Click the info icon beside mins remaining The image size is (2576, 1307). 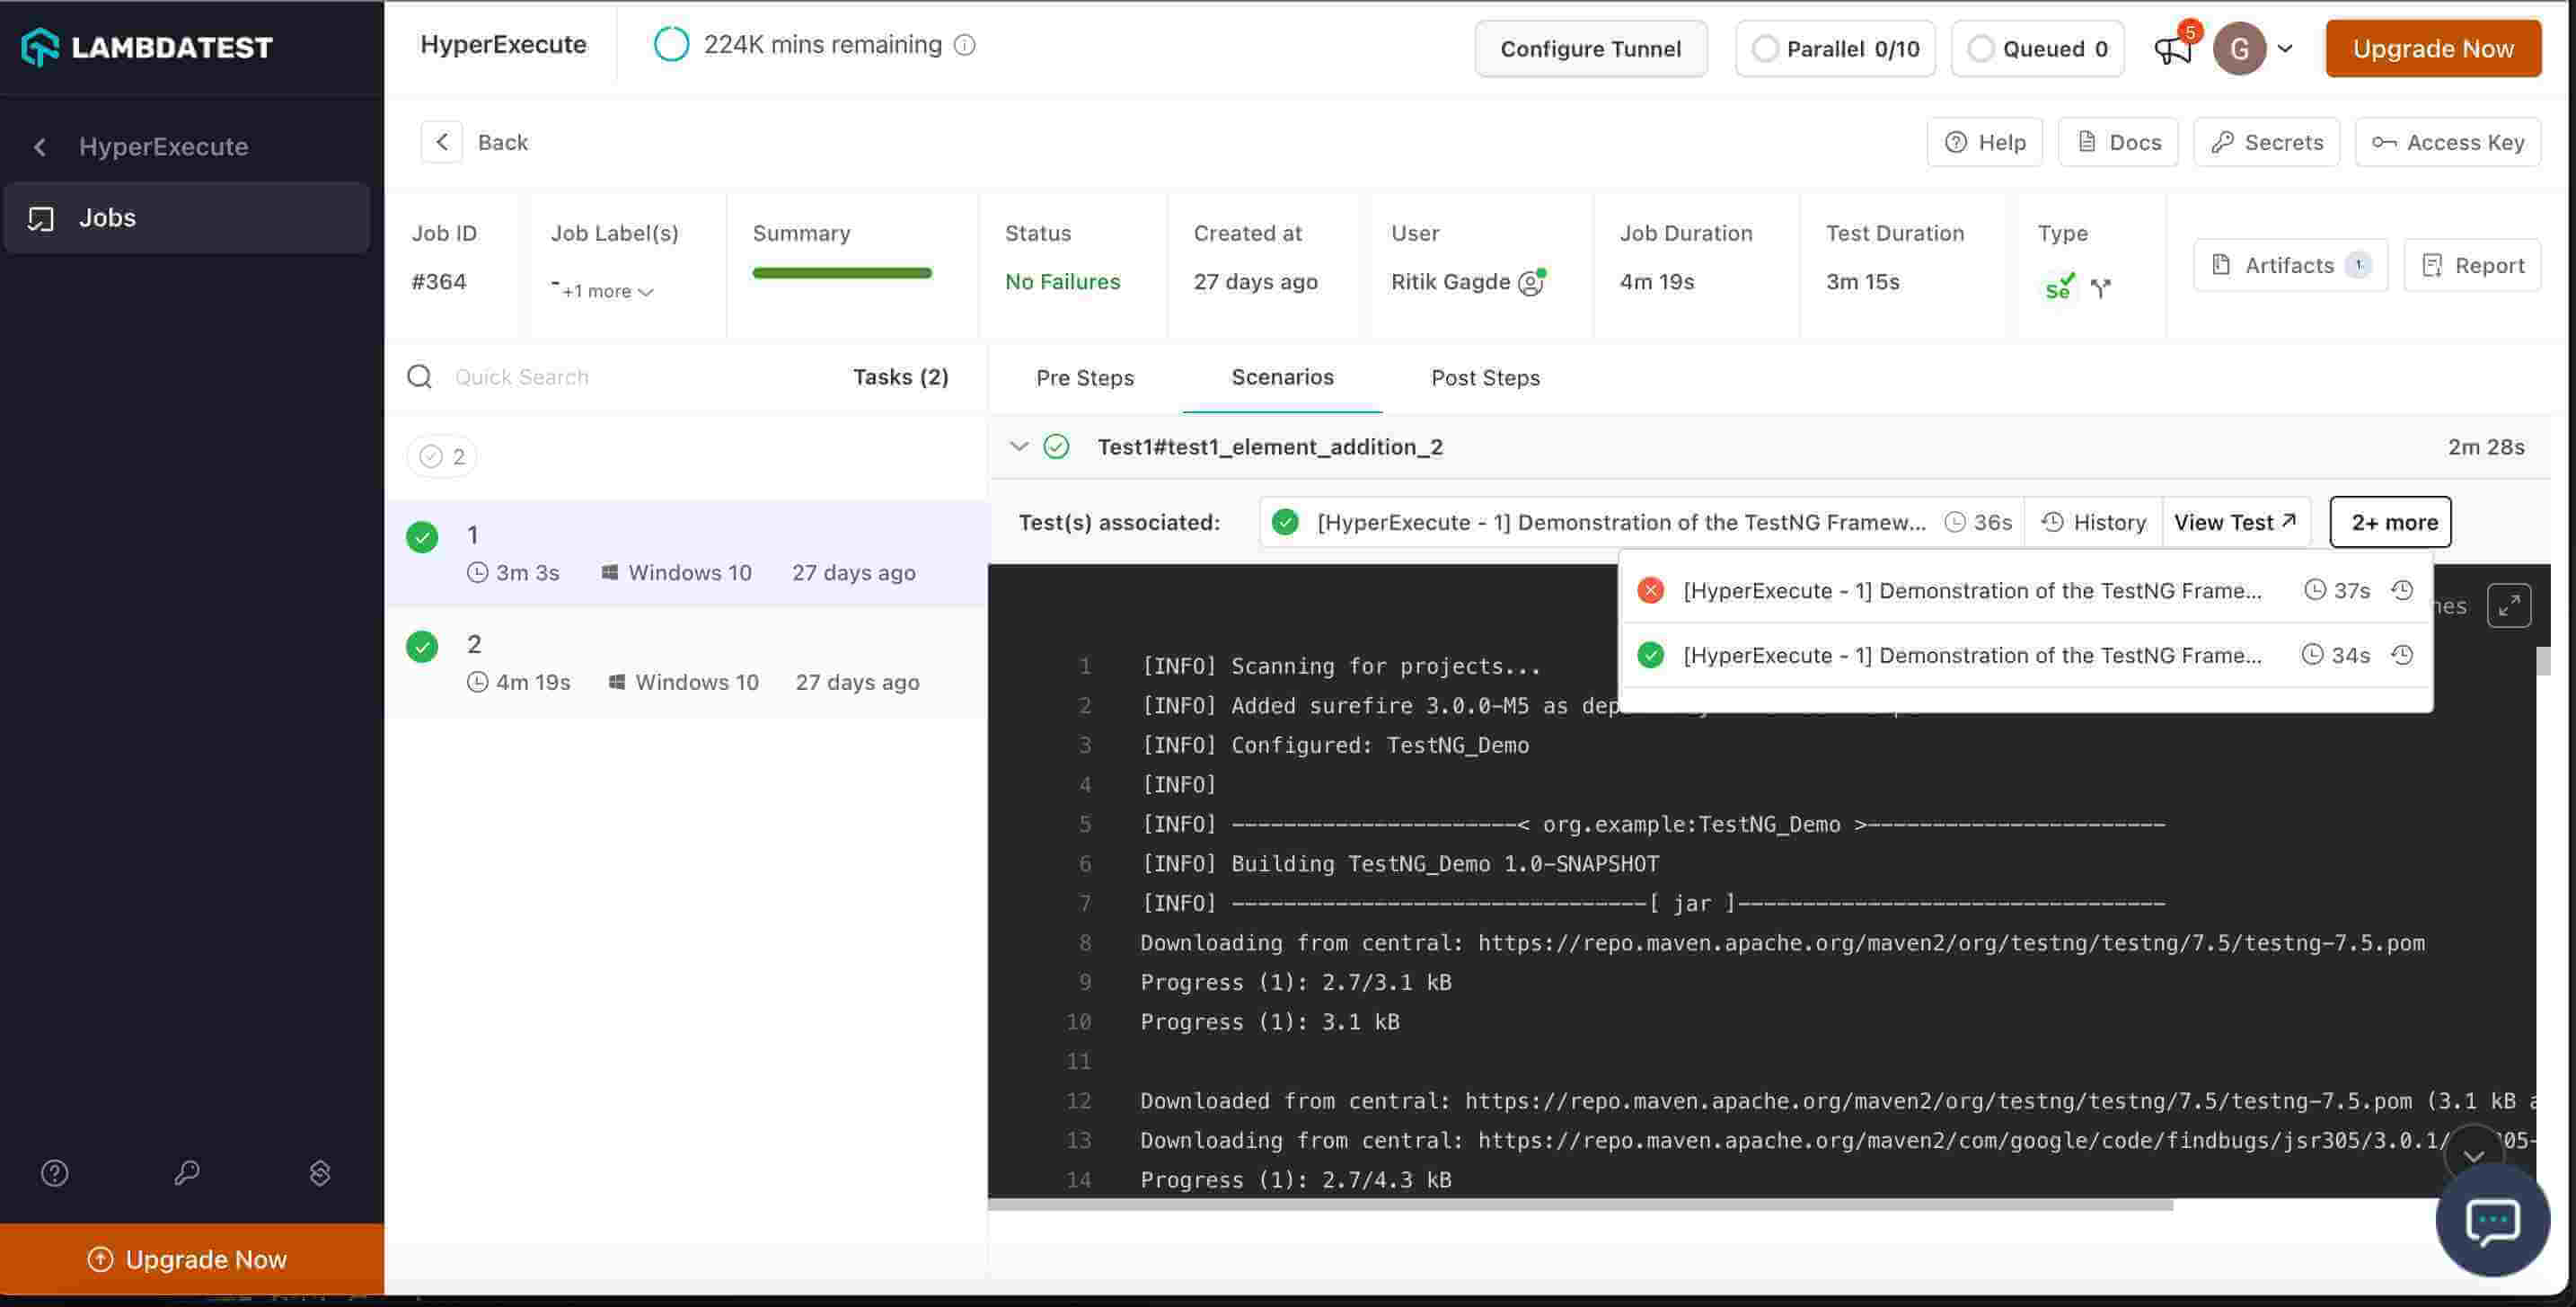(964, 45)
